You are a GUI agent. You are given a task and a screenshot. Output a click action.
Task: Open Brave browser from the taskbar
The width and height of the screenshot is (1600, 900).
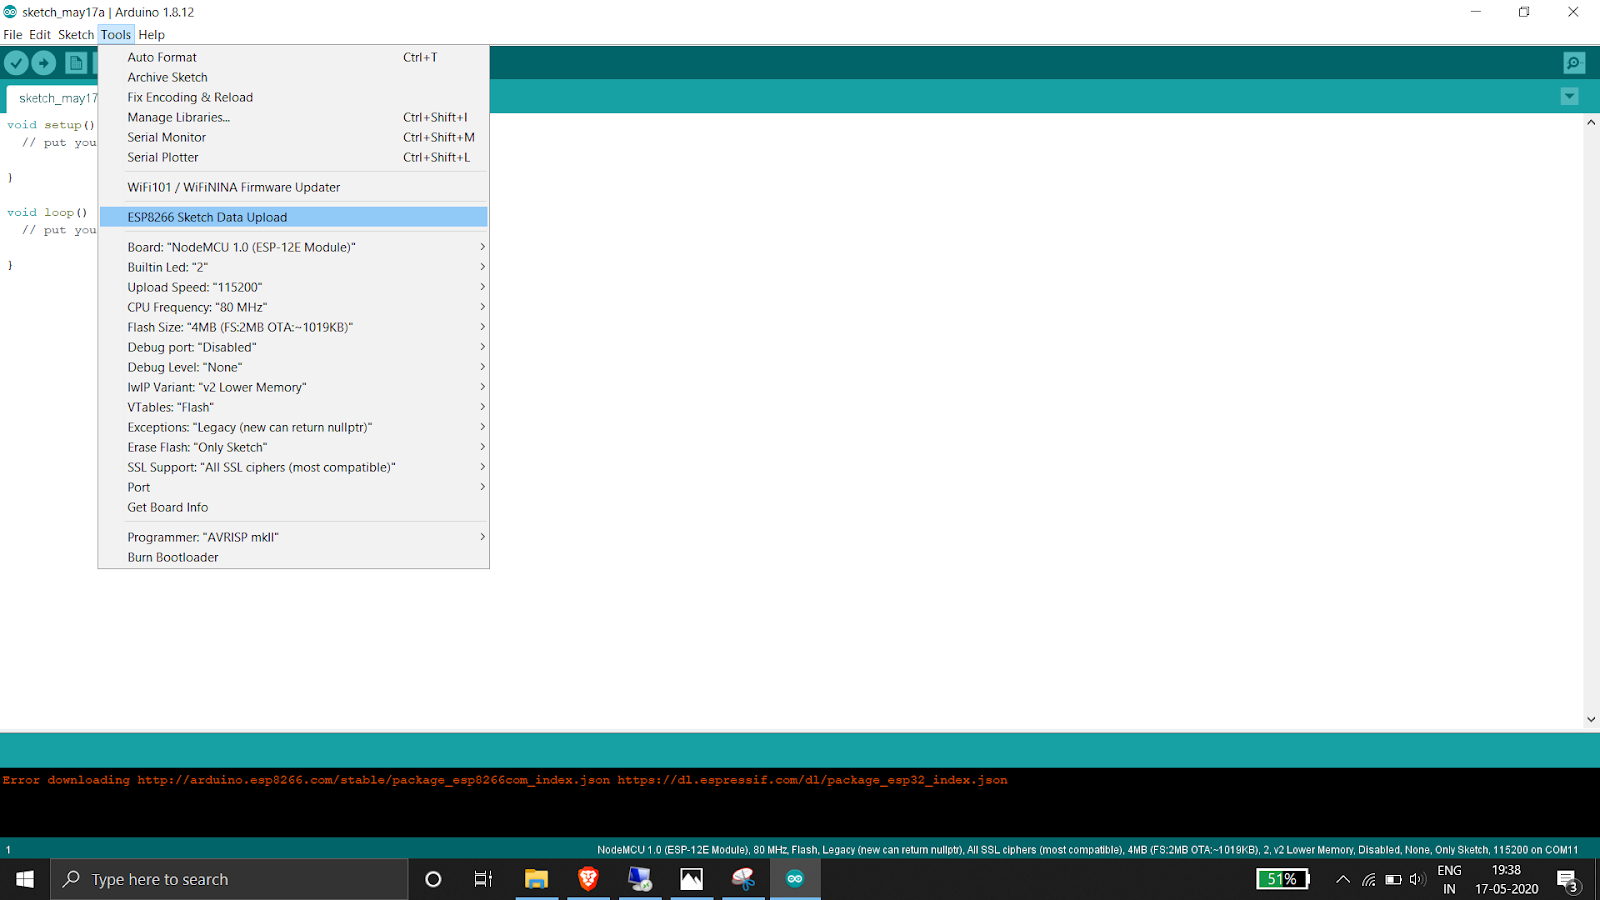tap(588, 879)
